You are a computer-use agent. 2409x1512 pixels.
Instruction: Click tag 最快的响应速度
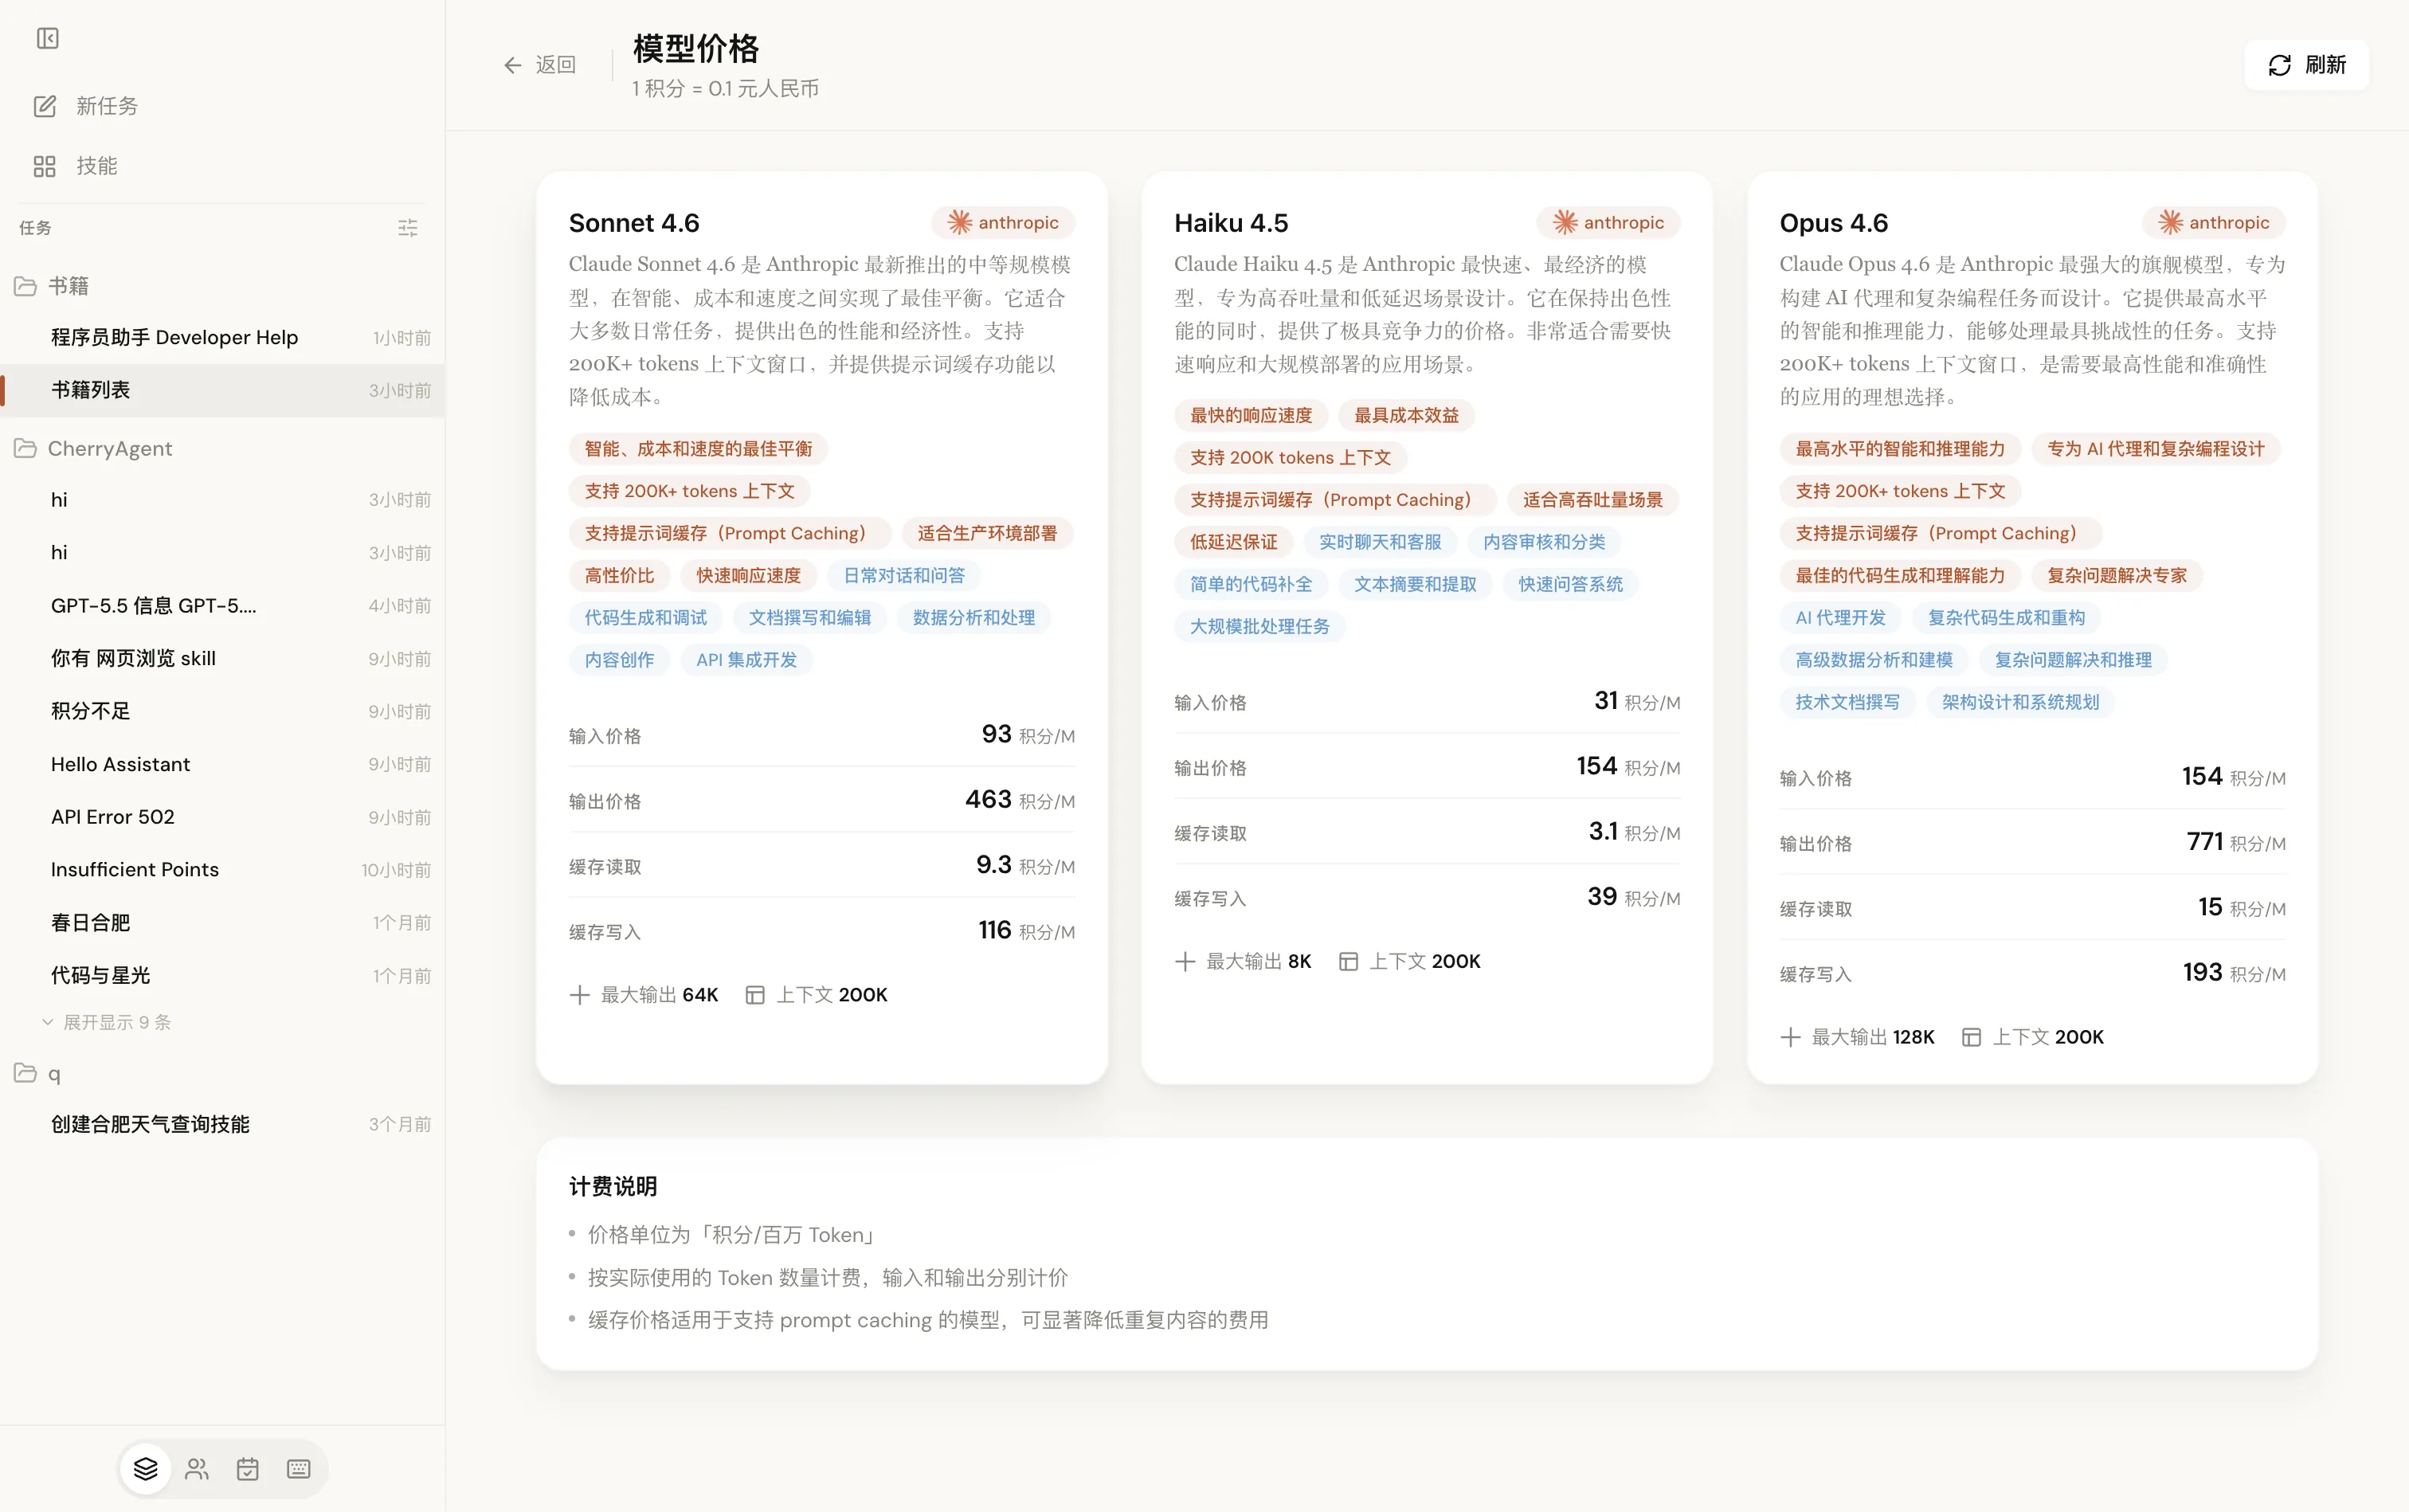(x=1250, y=415)
